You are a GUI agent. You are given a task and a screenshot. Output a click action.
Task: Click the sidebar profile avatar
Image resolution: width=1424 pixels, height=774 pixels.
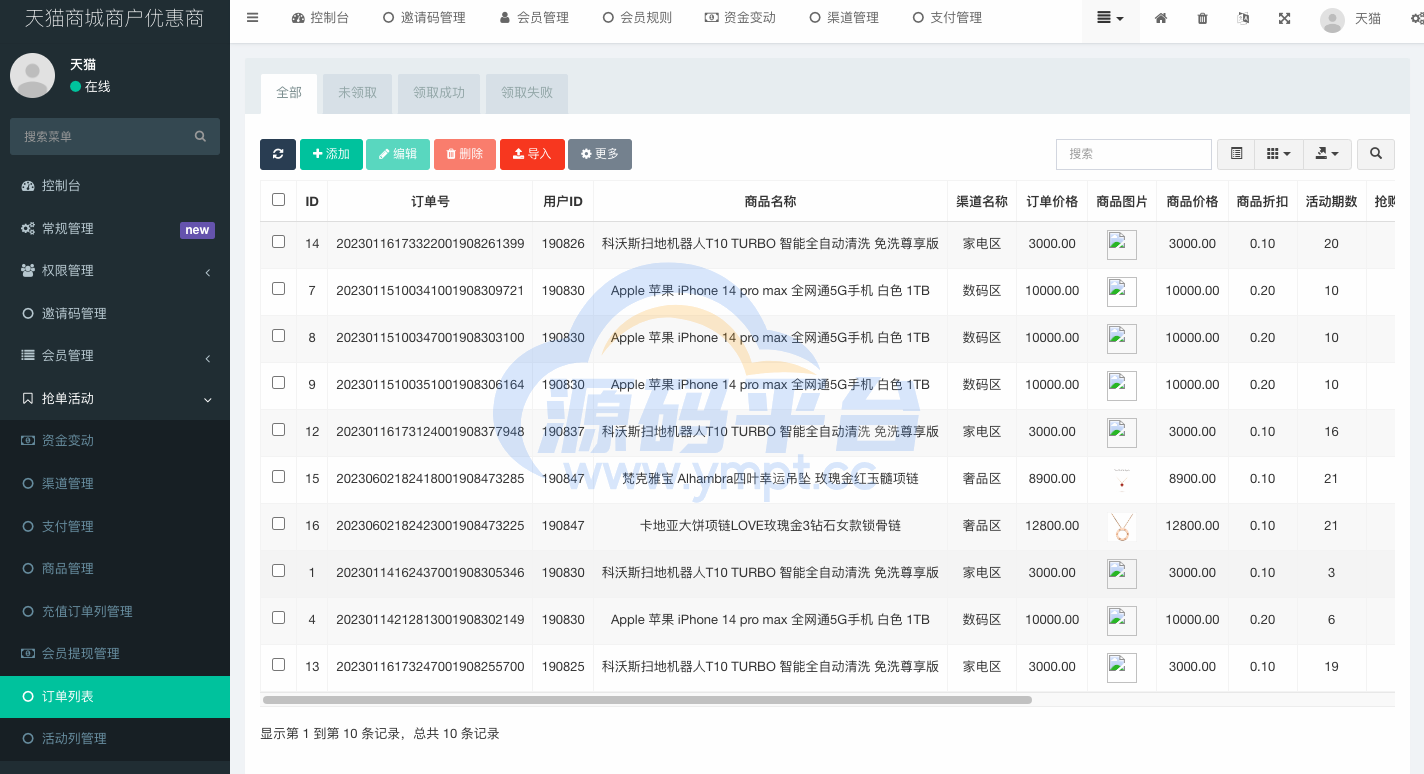(32, 75)
